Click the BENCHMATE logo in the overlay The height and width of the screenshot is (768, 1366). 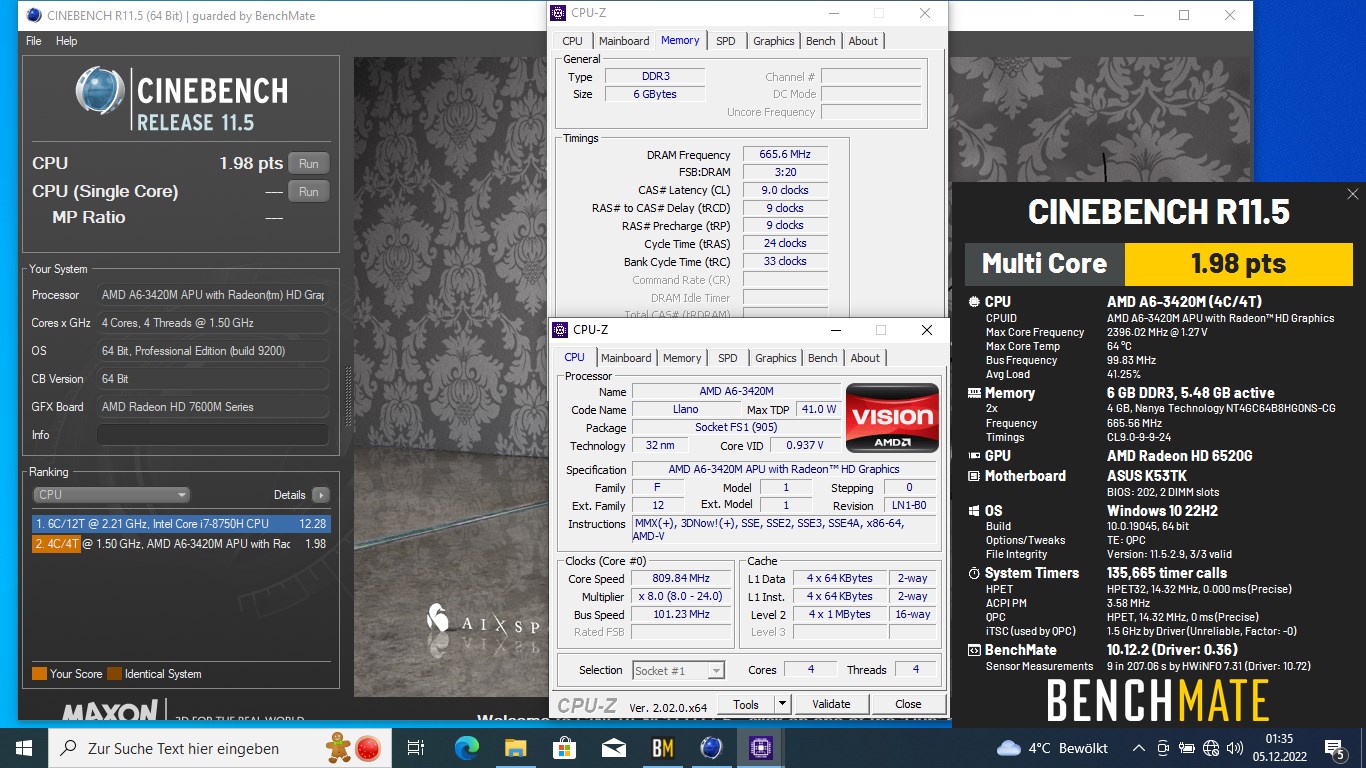(1158, 700)
